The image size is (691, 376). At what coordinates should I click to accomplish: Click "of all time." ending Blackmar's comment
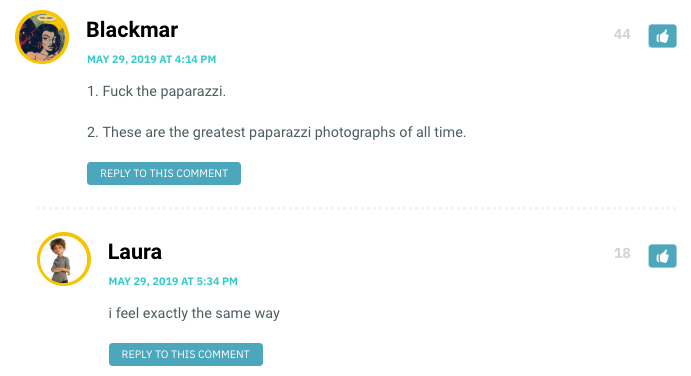pyautogui.click(x=433, y=132)
